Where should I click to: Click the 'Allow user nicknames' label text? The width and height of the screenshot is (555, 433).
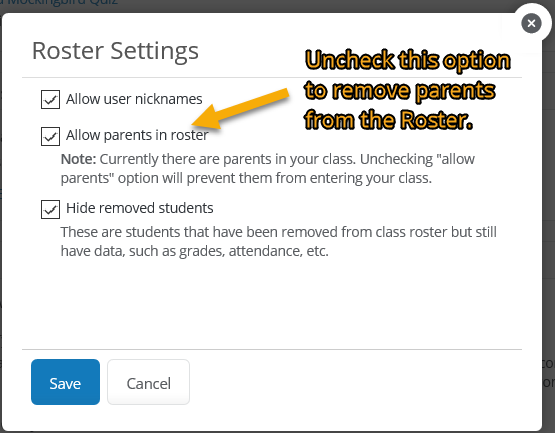[x=134, y=99]
